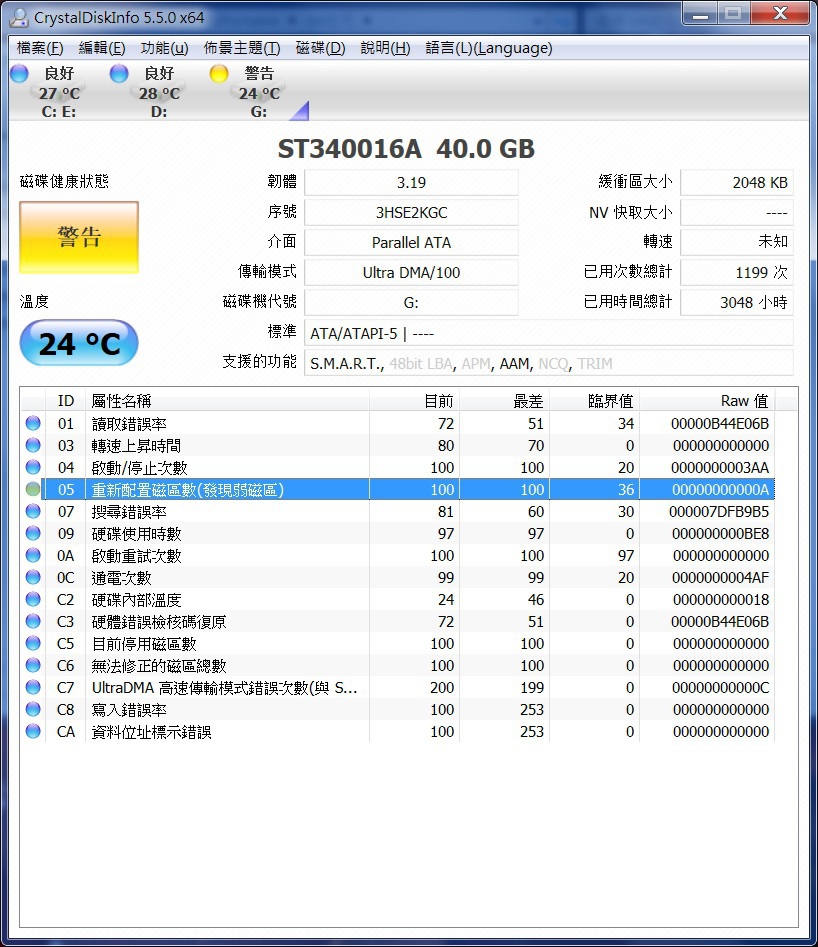818x947 pixels.
Task: Select the 硬碟內部溫度 attribute name
Action: click(137, 600)
